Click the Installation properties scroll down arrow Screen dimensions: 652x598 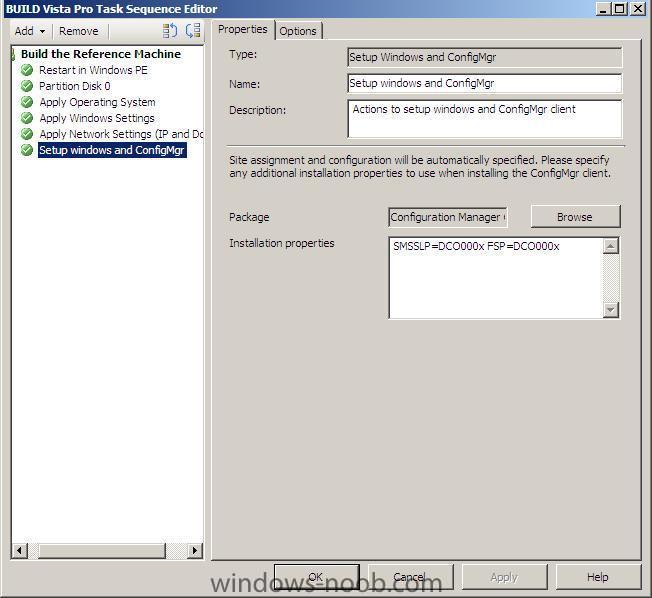tap(610, 310)
